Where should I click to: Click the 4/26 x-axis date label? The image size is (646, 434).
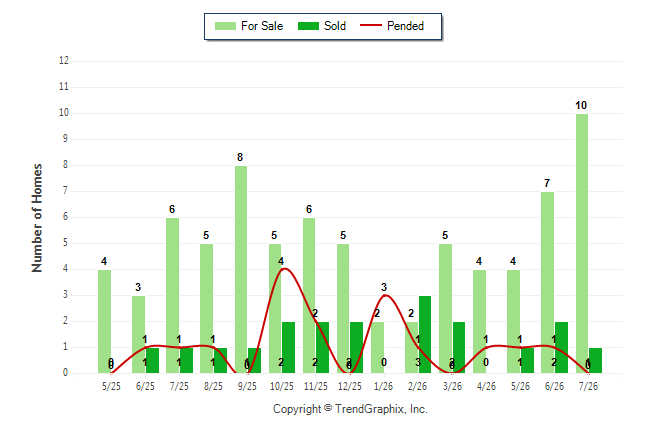[486, 386]
